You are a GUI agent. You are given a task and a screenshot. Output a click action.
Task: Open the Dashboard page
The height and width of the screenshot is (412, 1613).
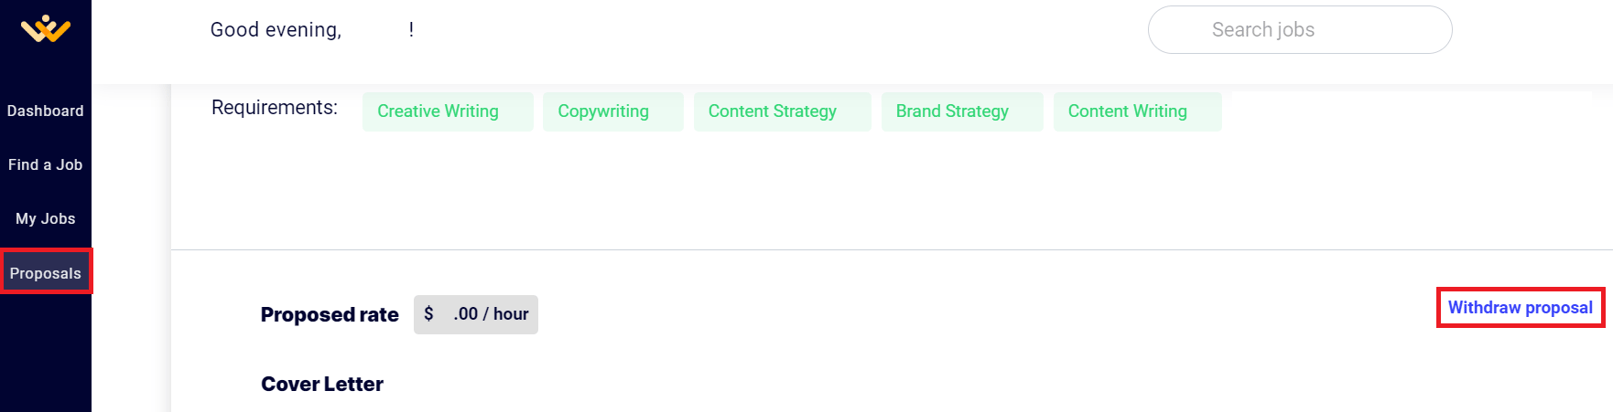coord(45,111)
